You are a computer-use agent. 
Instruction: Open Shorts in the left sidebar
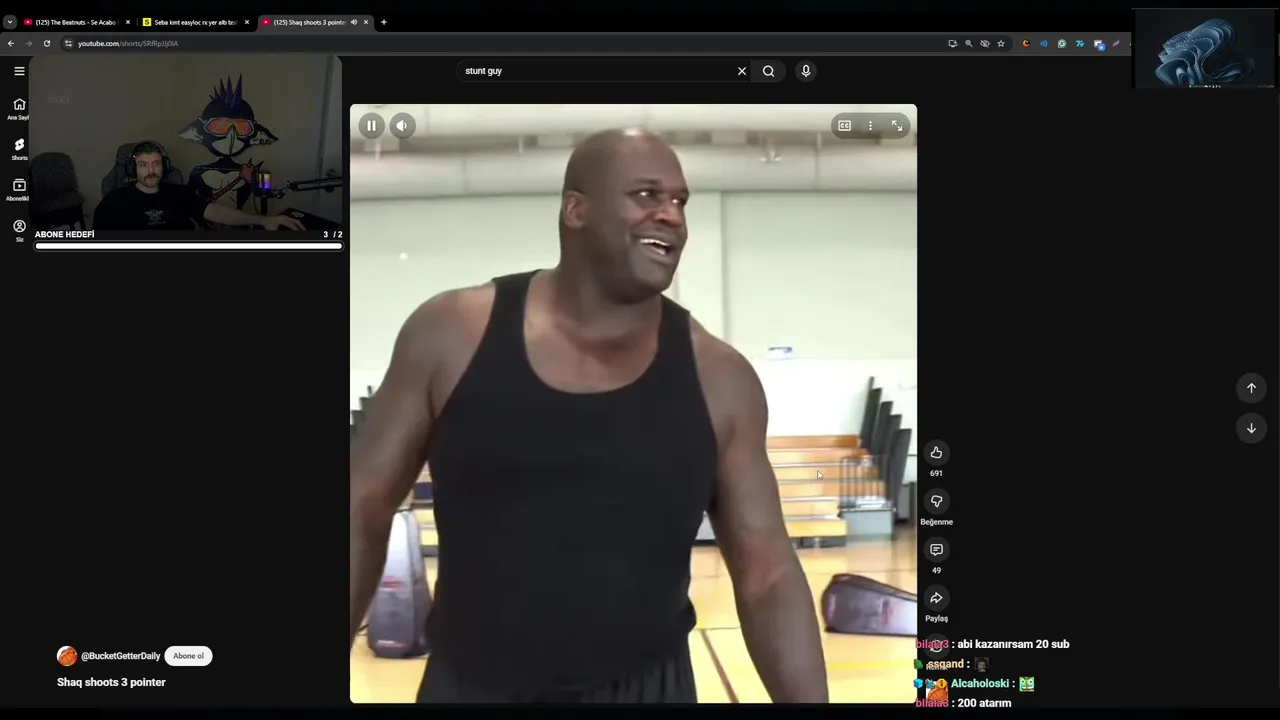pyautogui.click(x=19, y=149)
